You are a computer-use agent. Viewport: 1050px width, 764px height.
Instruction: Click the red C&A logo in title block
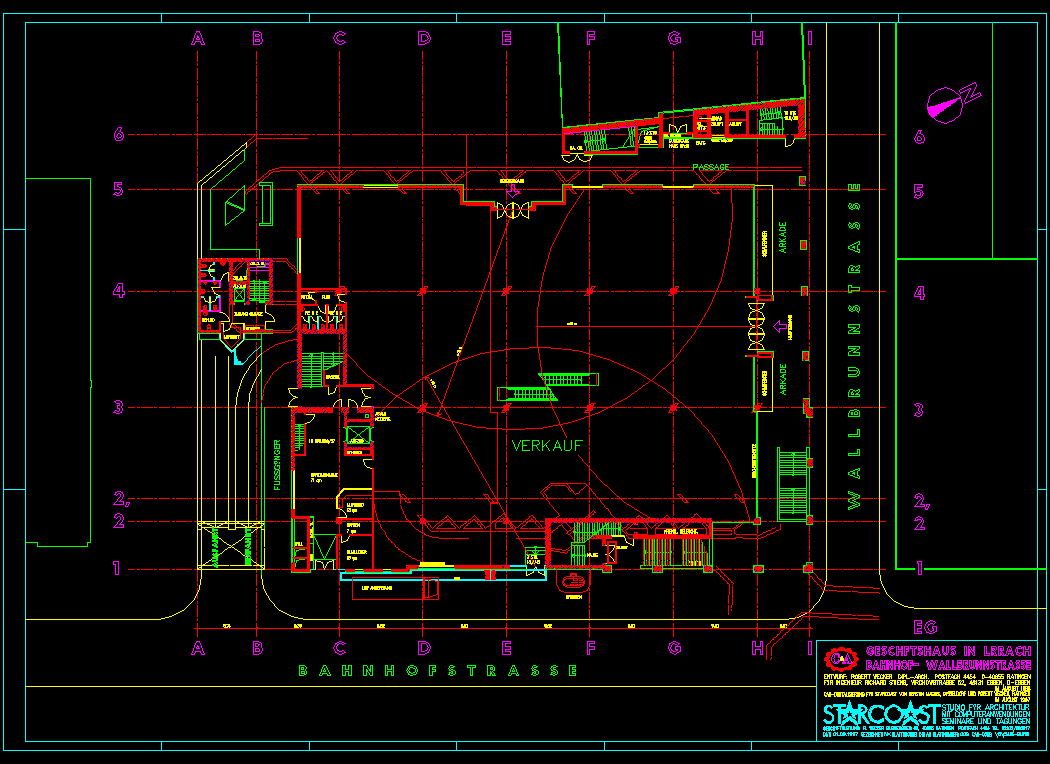(x=841, y=658)
